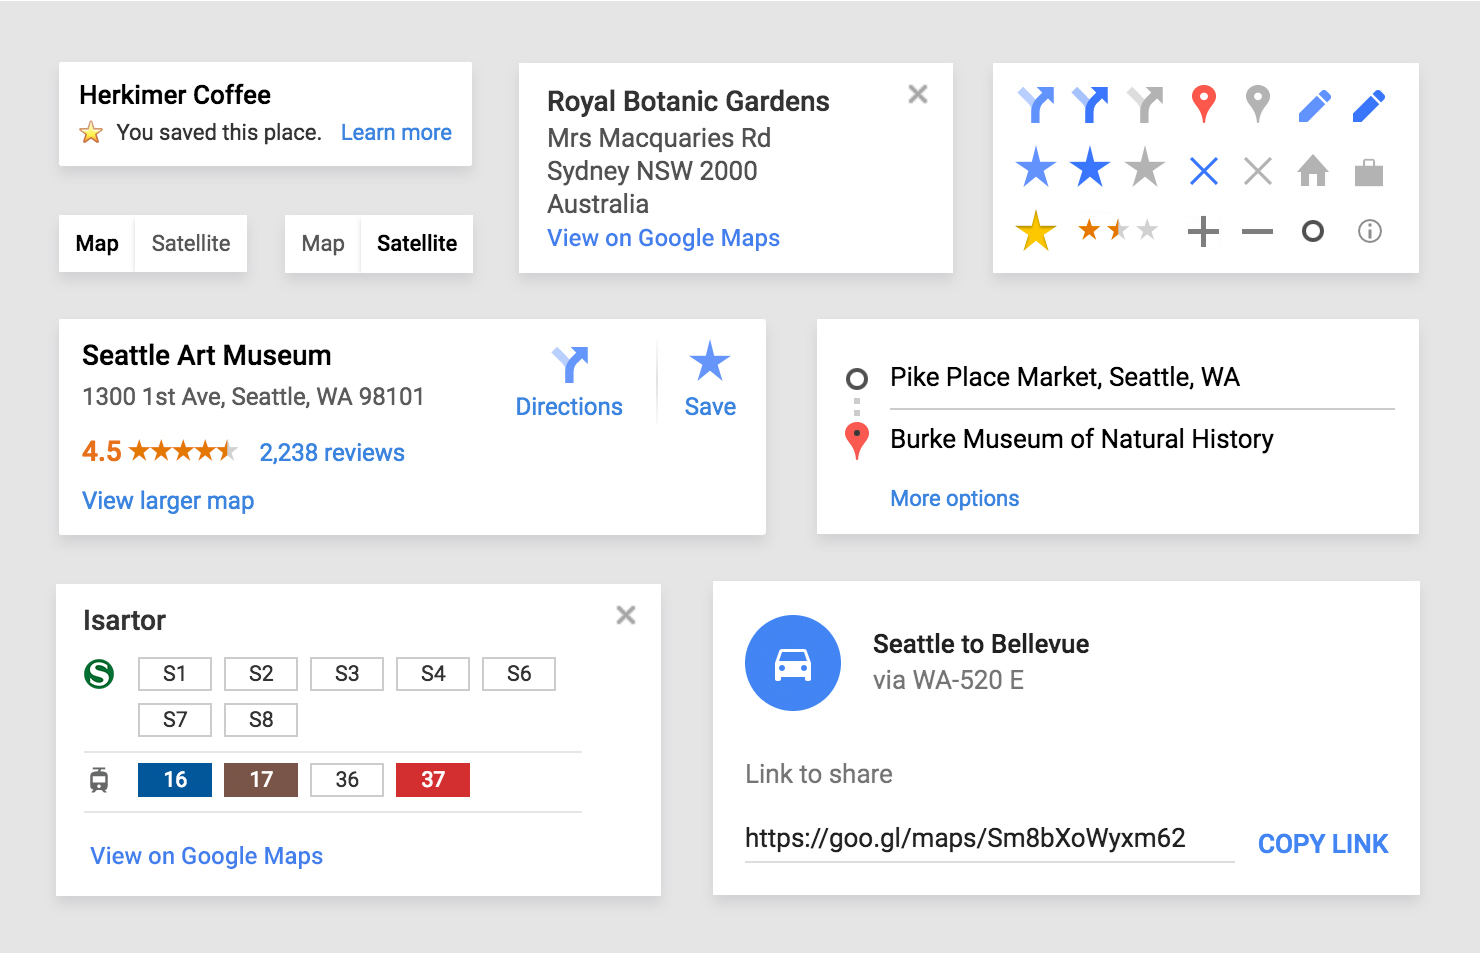Select the S6 line chip
1480x953 pixels.
(x=519, y=674)
